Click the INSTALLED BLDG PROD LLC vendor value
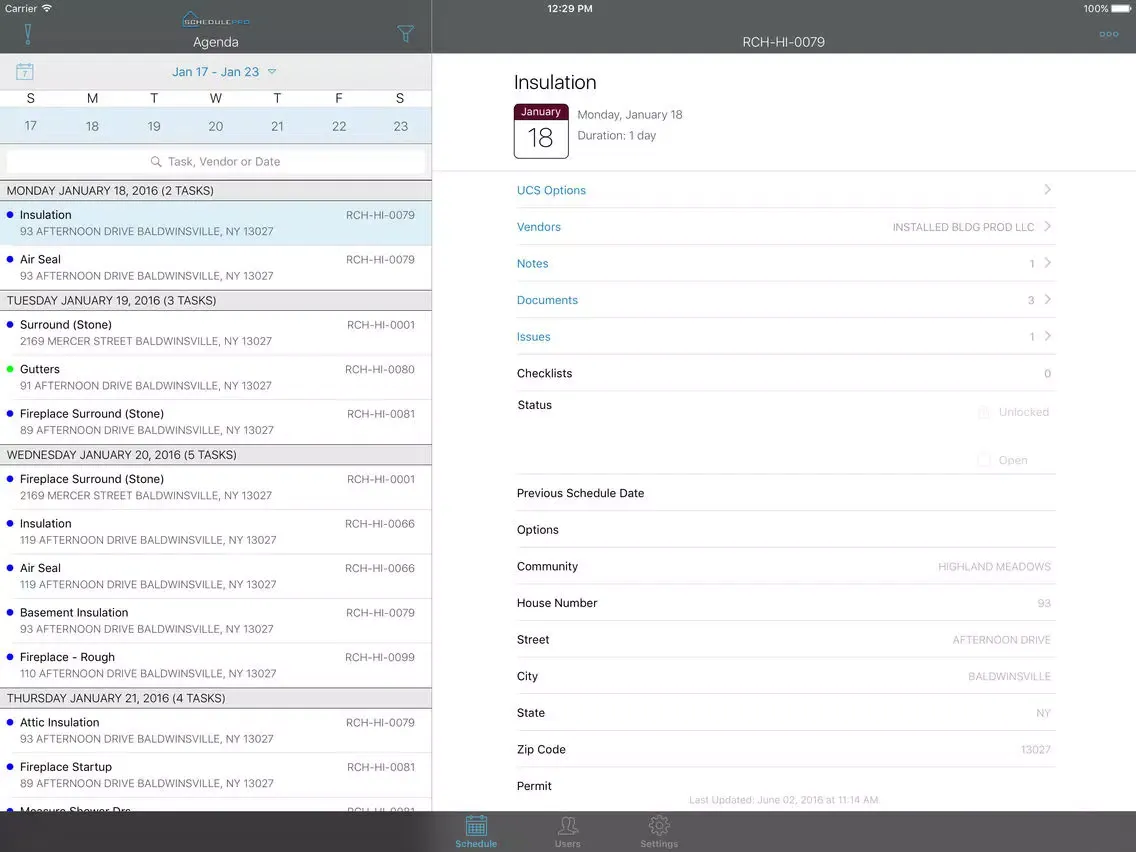1136x852 pixels. pos(963,227)
